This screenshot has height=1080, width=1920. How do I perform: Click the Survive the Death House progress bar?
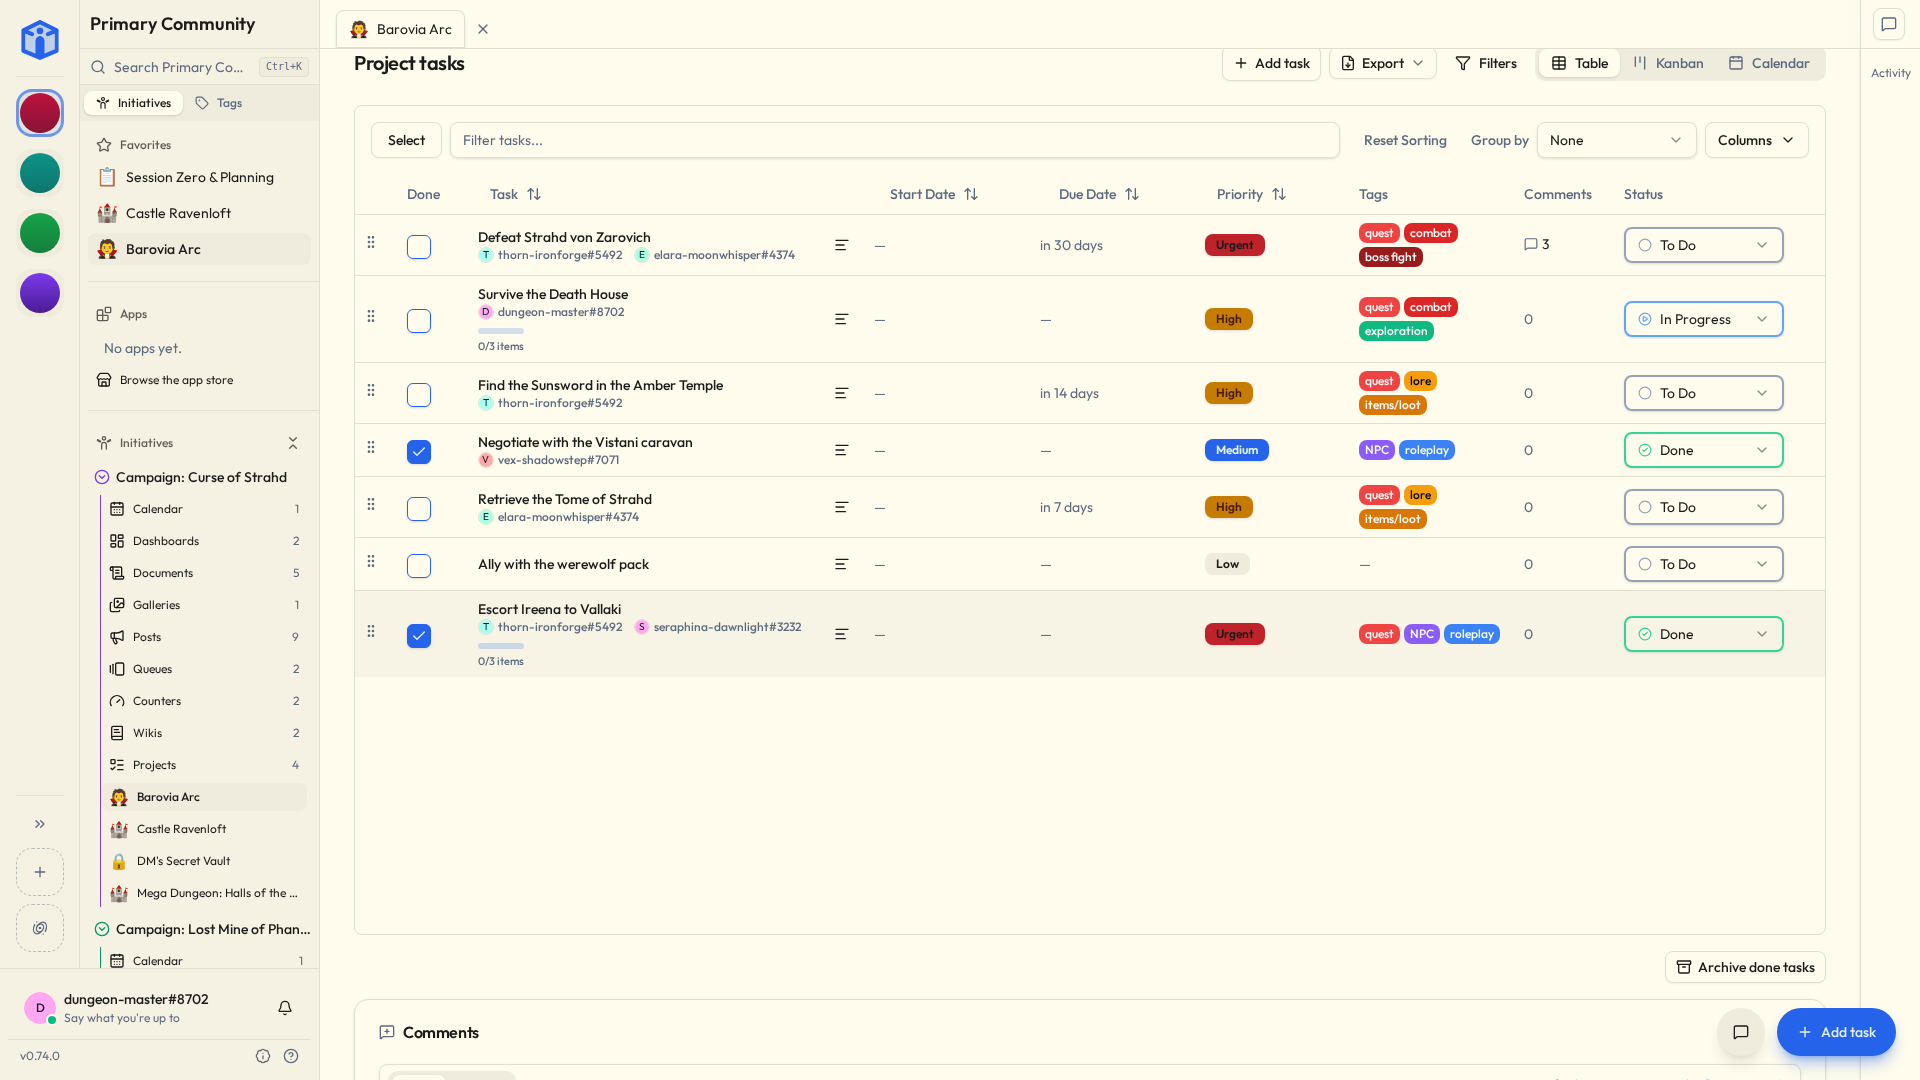501,331
